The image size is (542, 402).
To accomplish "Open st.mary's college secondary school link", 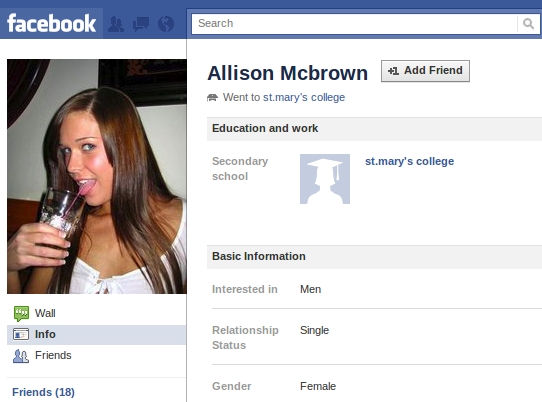I will (x=410, y=161).
